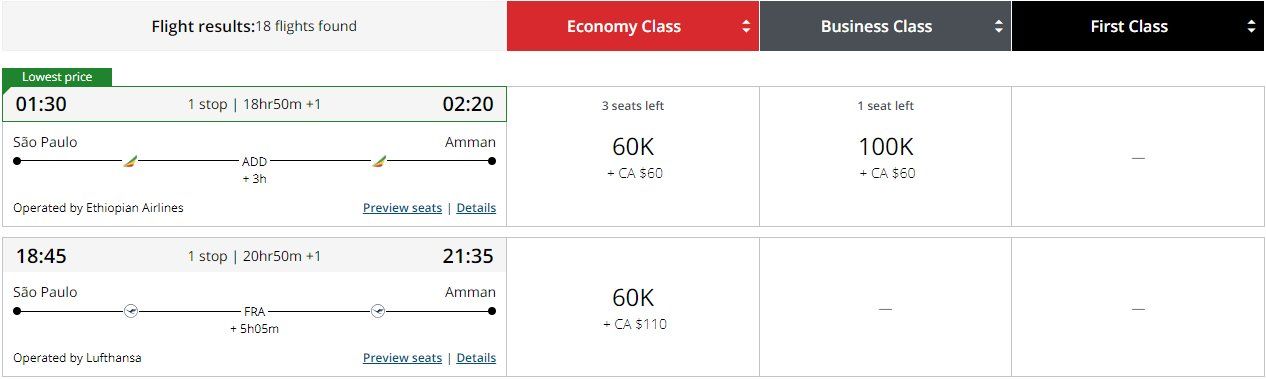The width and height of the screenshot is (1266, 379).
Task: Sort by Business Class arrows
Action: click(998, 27)
